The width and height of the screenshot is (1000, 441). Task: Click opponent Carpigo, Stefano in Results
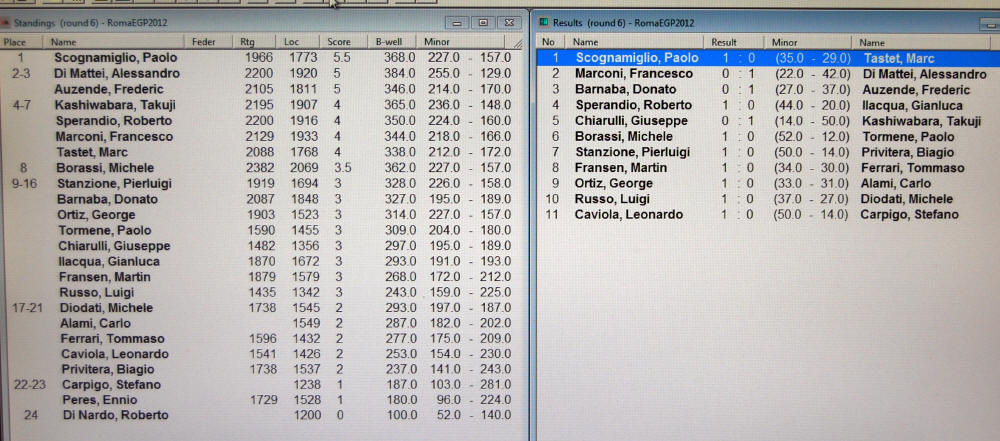[909, 214]
